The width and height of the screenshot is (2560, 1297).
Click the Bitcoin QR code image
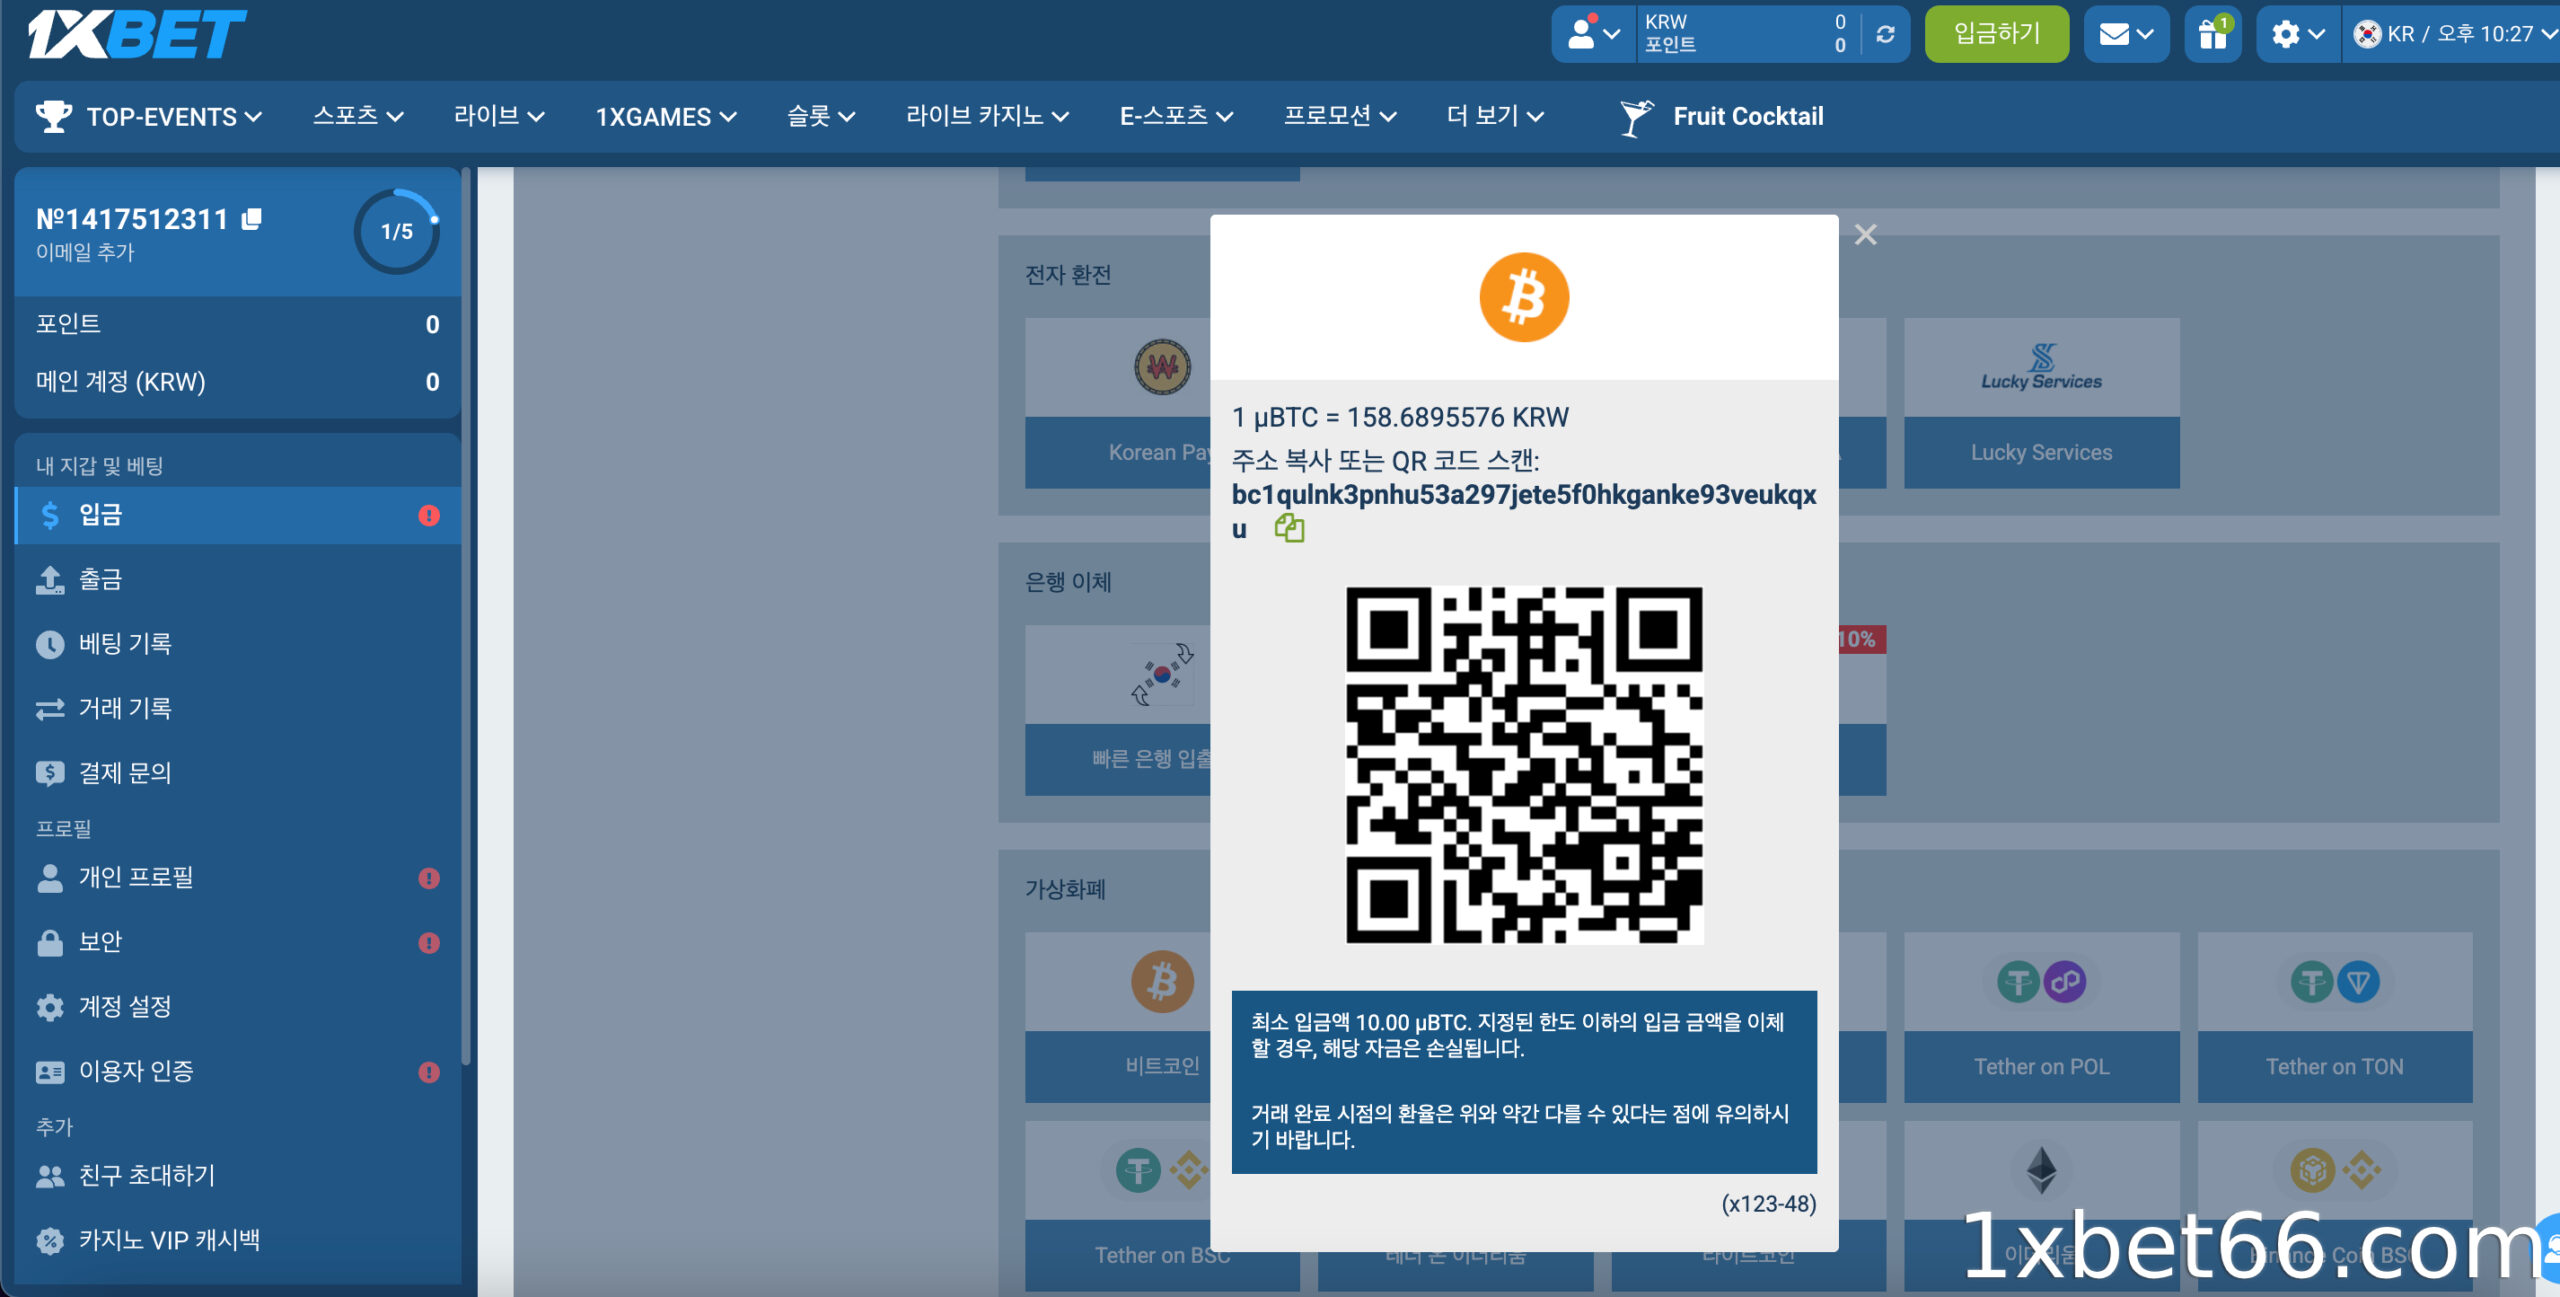(x=1524, y=765)
